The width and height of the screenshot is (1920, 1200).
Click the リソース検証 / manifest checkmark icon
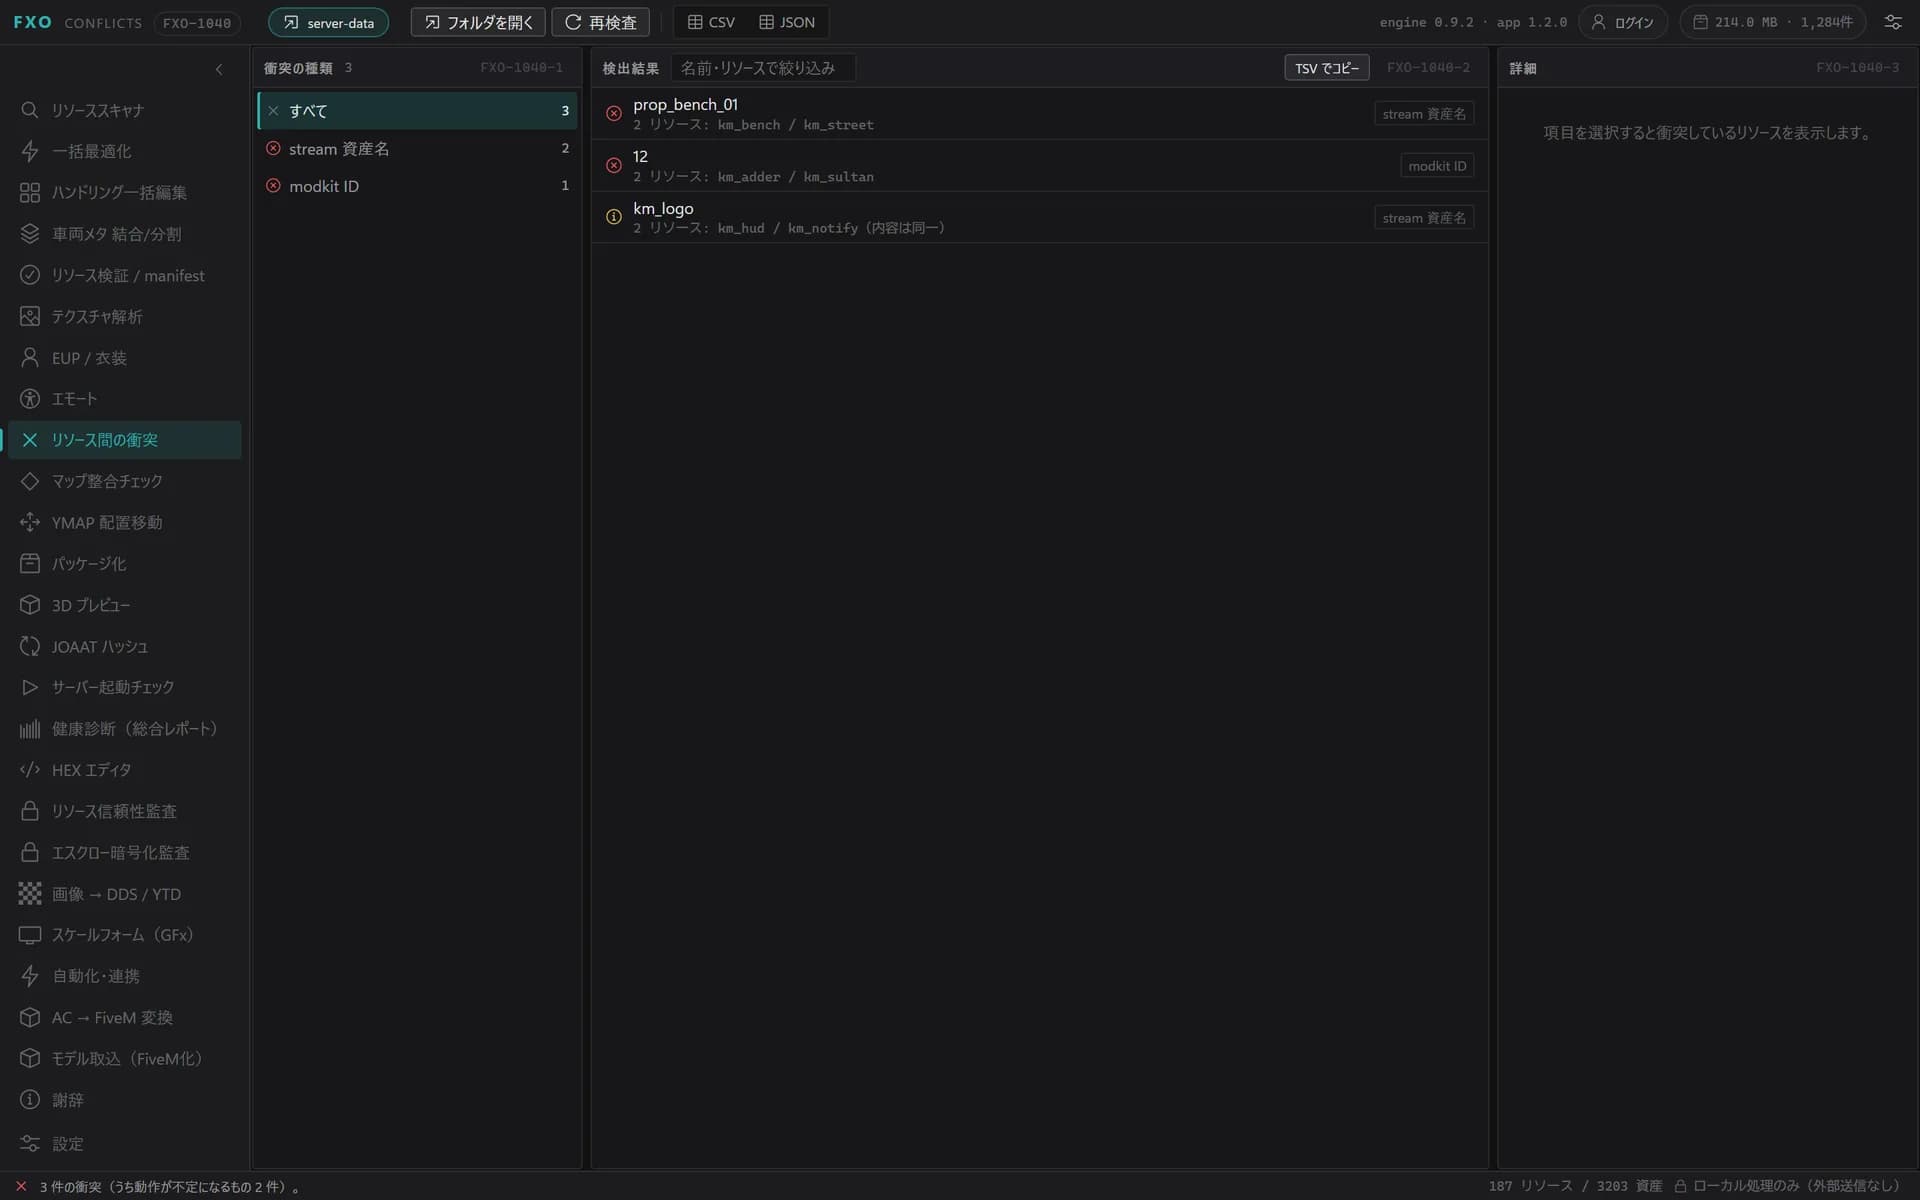point(30,275)
